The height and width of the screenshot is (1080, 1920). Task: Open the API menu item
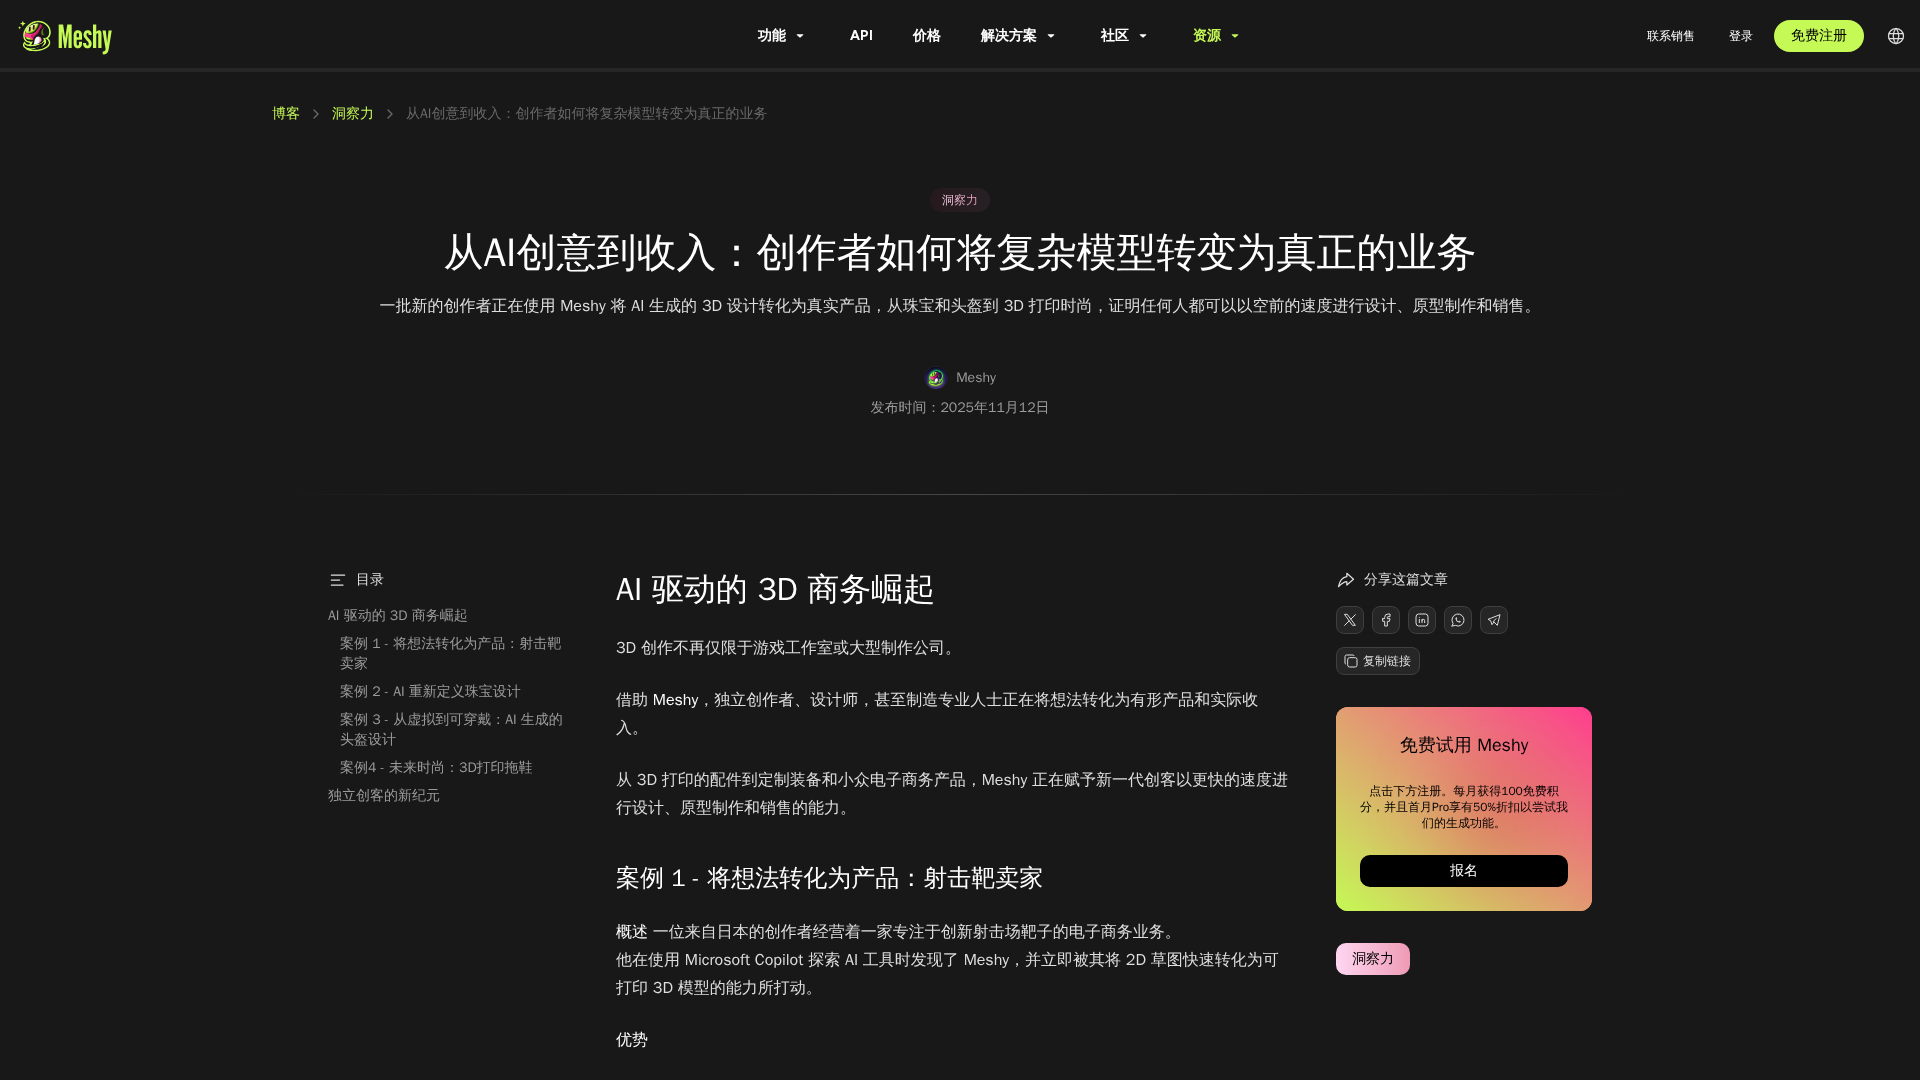pyautogui.click(x=861, y=36)
